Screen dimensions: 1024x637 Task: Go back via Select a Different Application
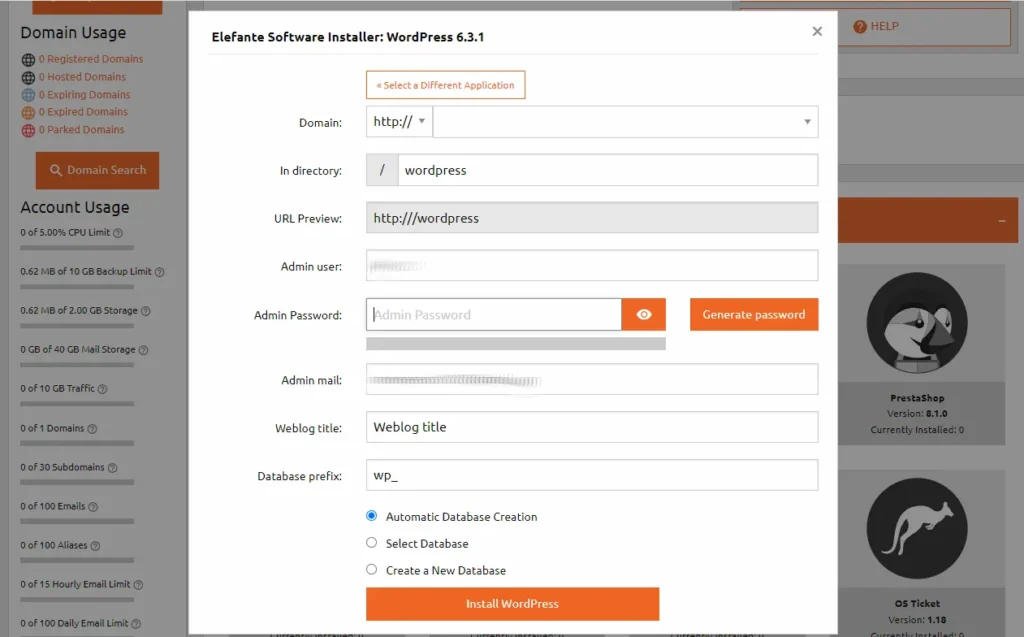click(445, 85)
